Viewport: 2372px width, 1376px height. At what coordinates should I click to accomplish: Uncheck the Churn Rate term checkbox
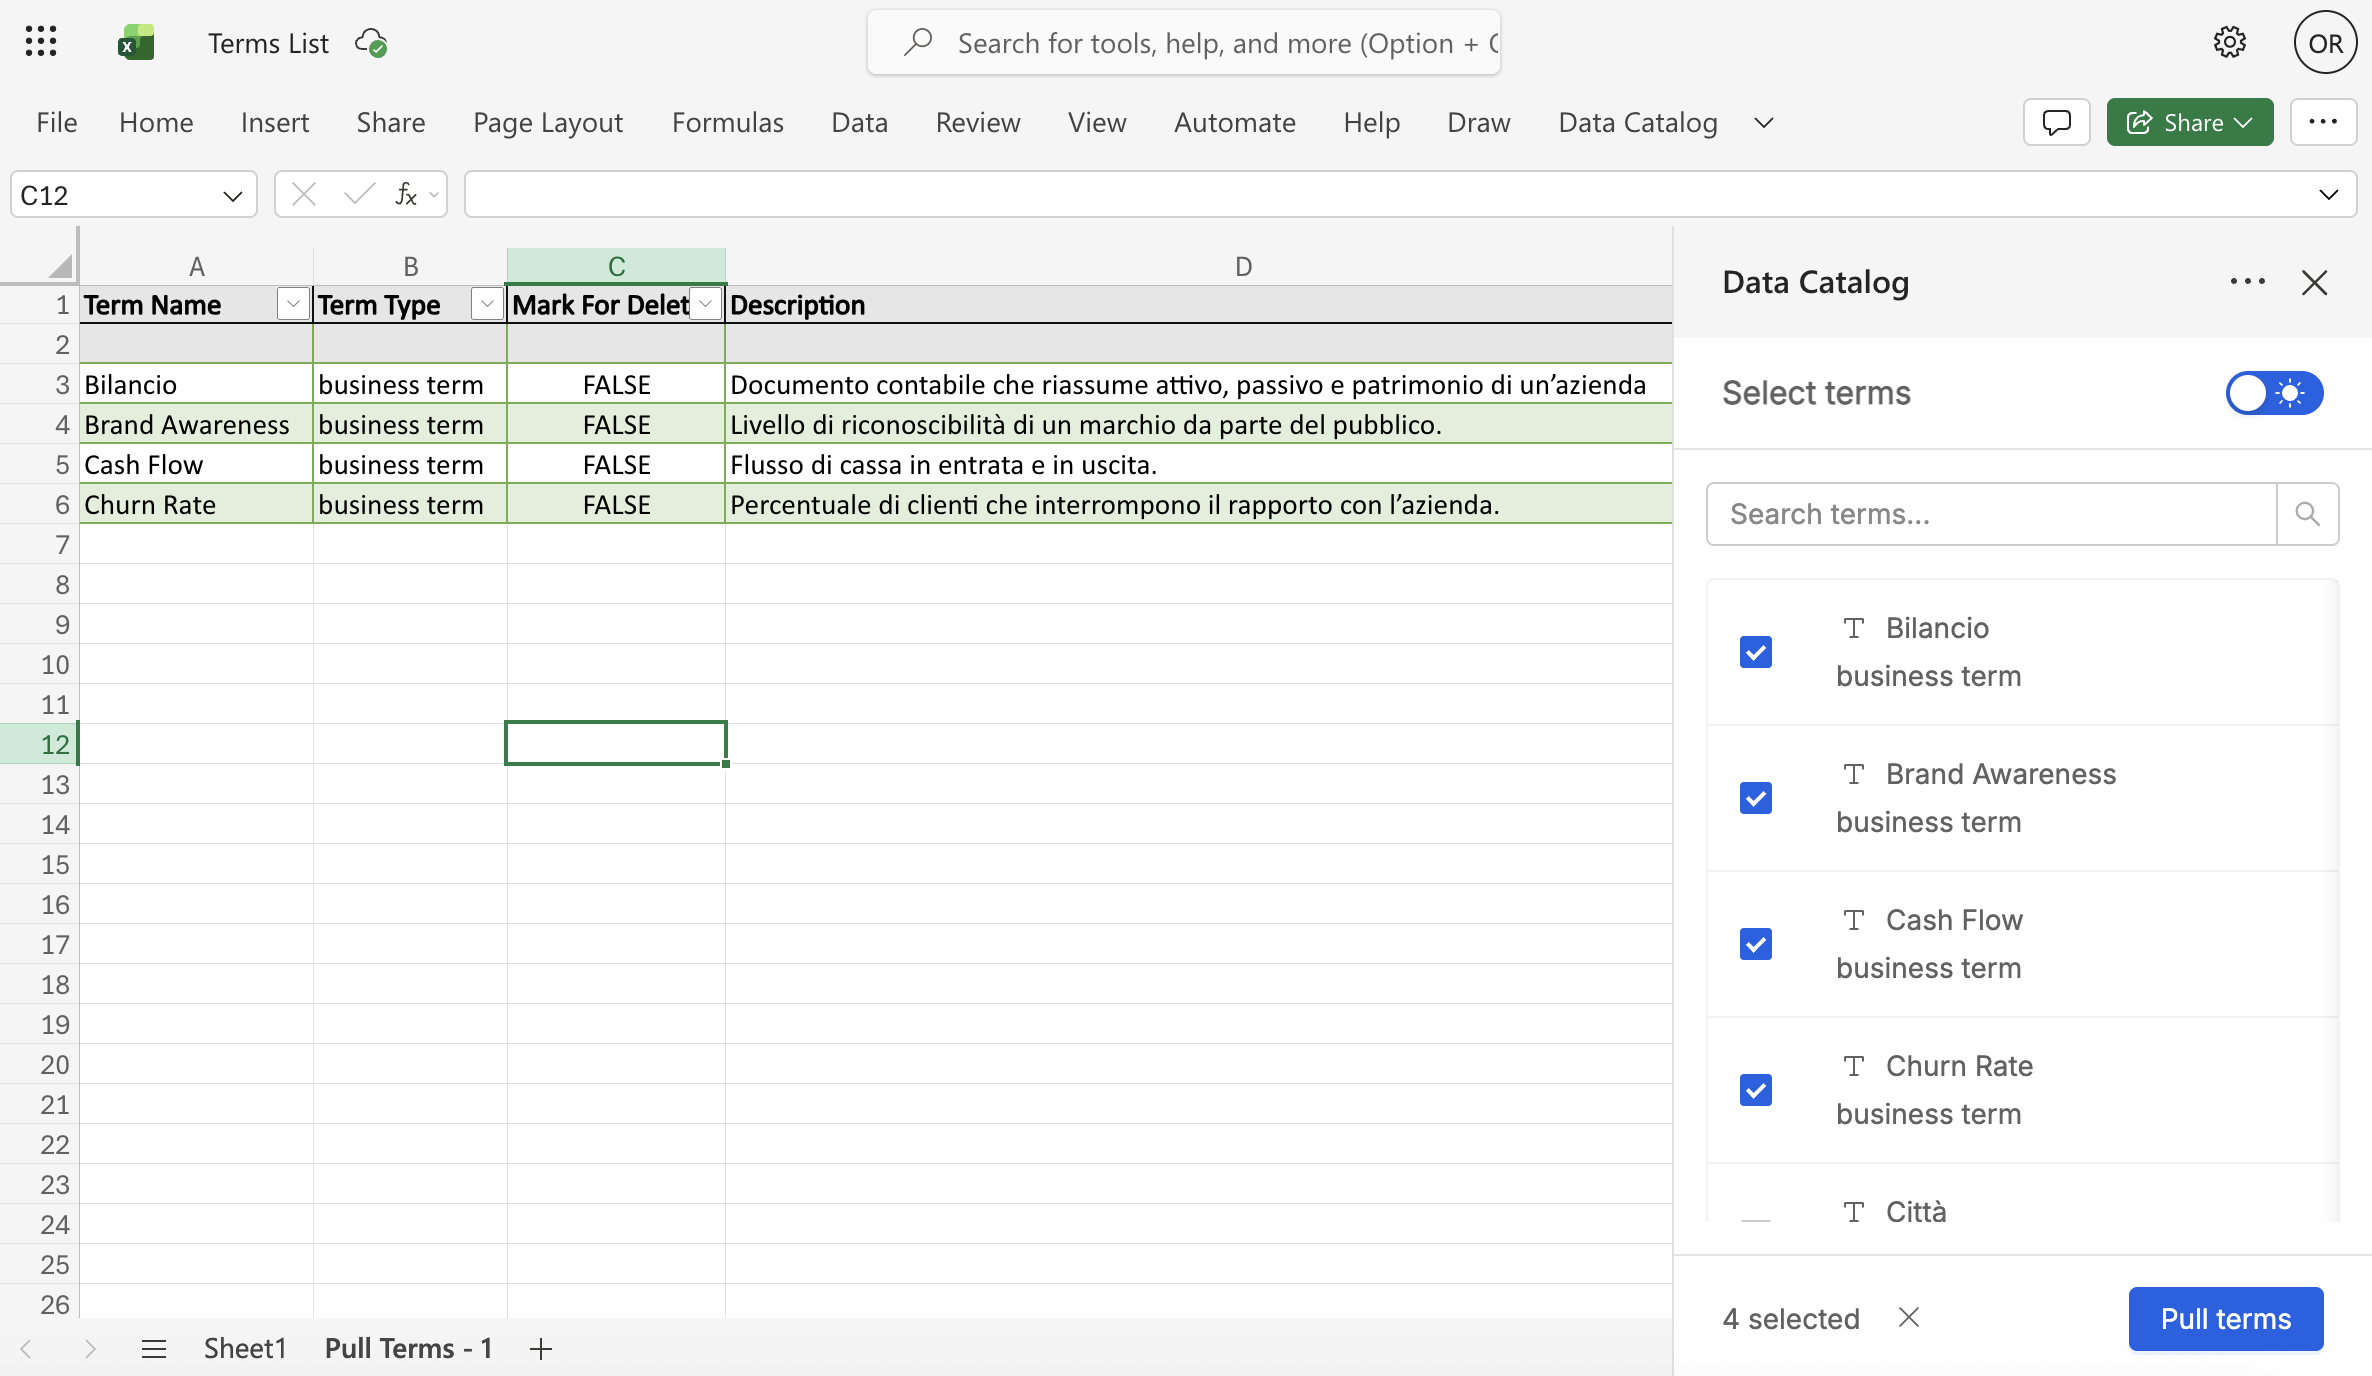pyautogui.click(x=1755, y=1090)
